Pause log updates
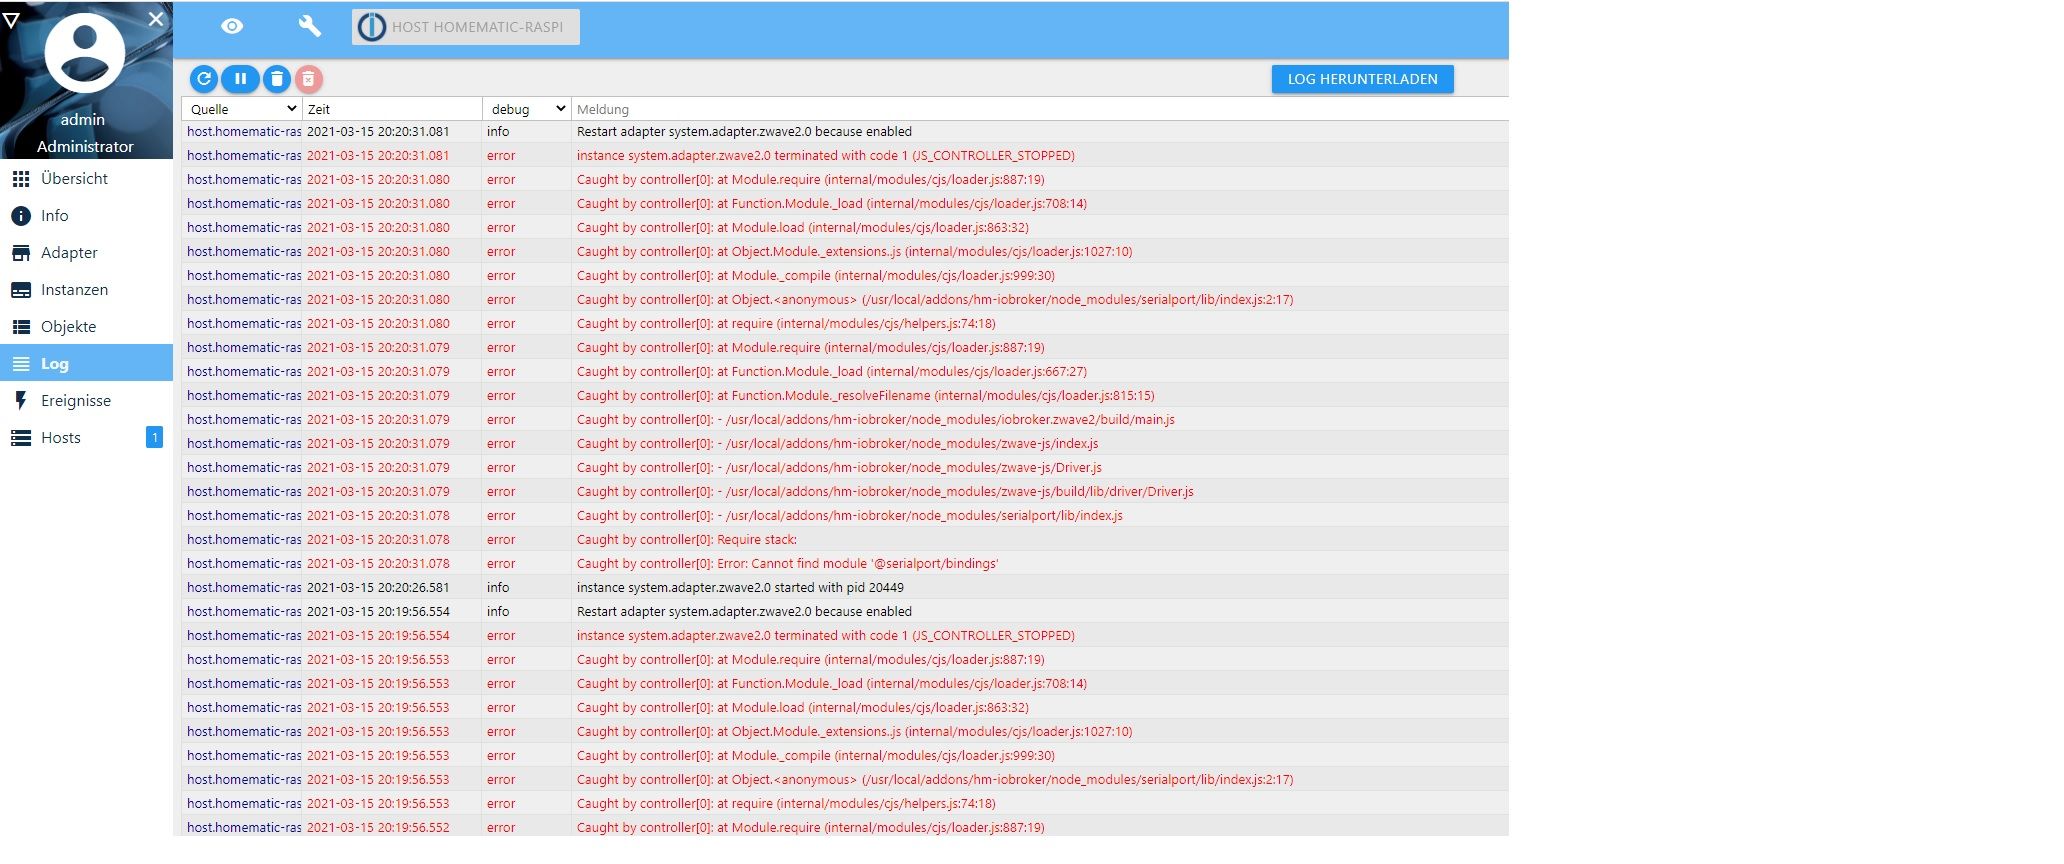Image resolution: width=2064 pixels, height=864 pixels. 240,78
